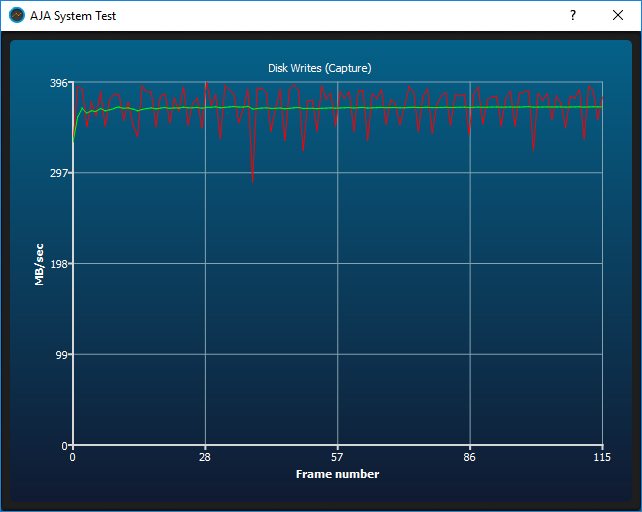Image resolution: width=642 pixels, height=512 pixels.
Task: Click grid intersection of 198 and frame 57
Action: [x=337, y=264]
